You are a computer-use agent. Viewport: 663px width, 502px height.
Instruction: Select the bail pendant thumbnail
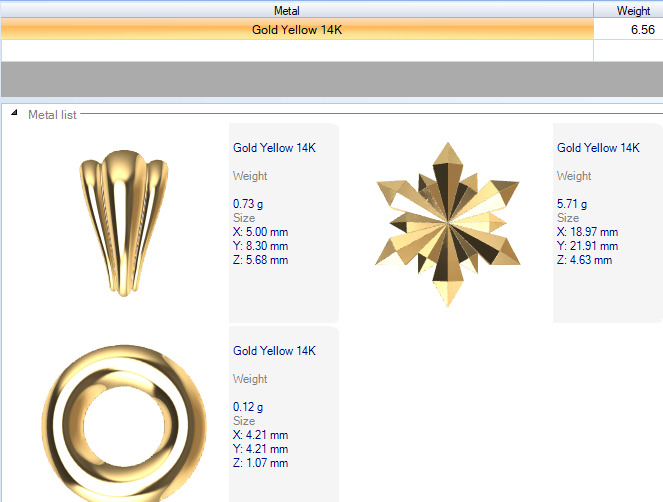click(x=124, y=223)
